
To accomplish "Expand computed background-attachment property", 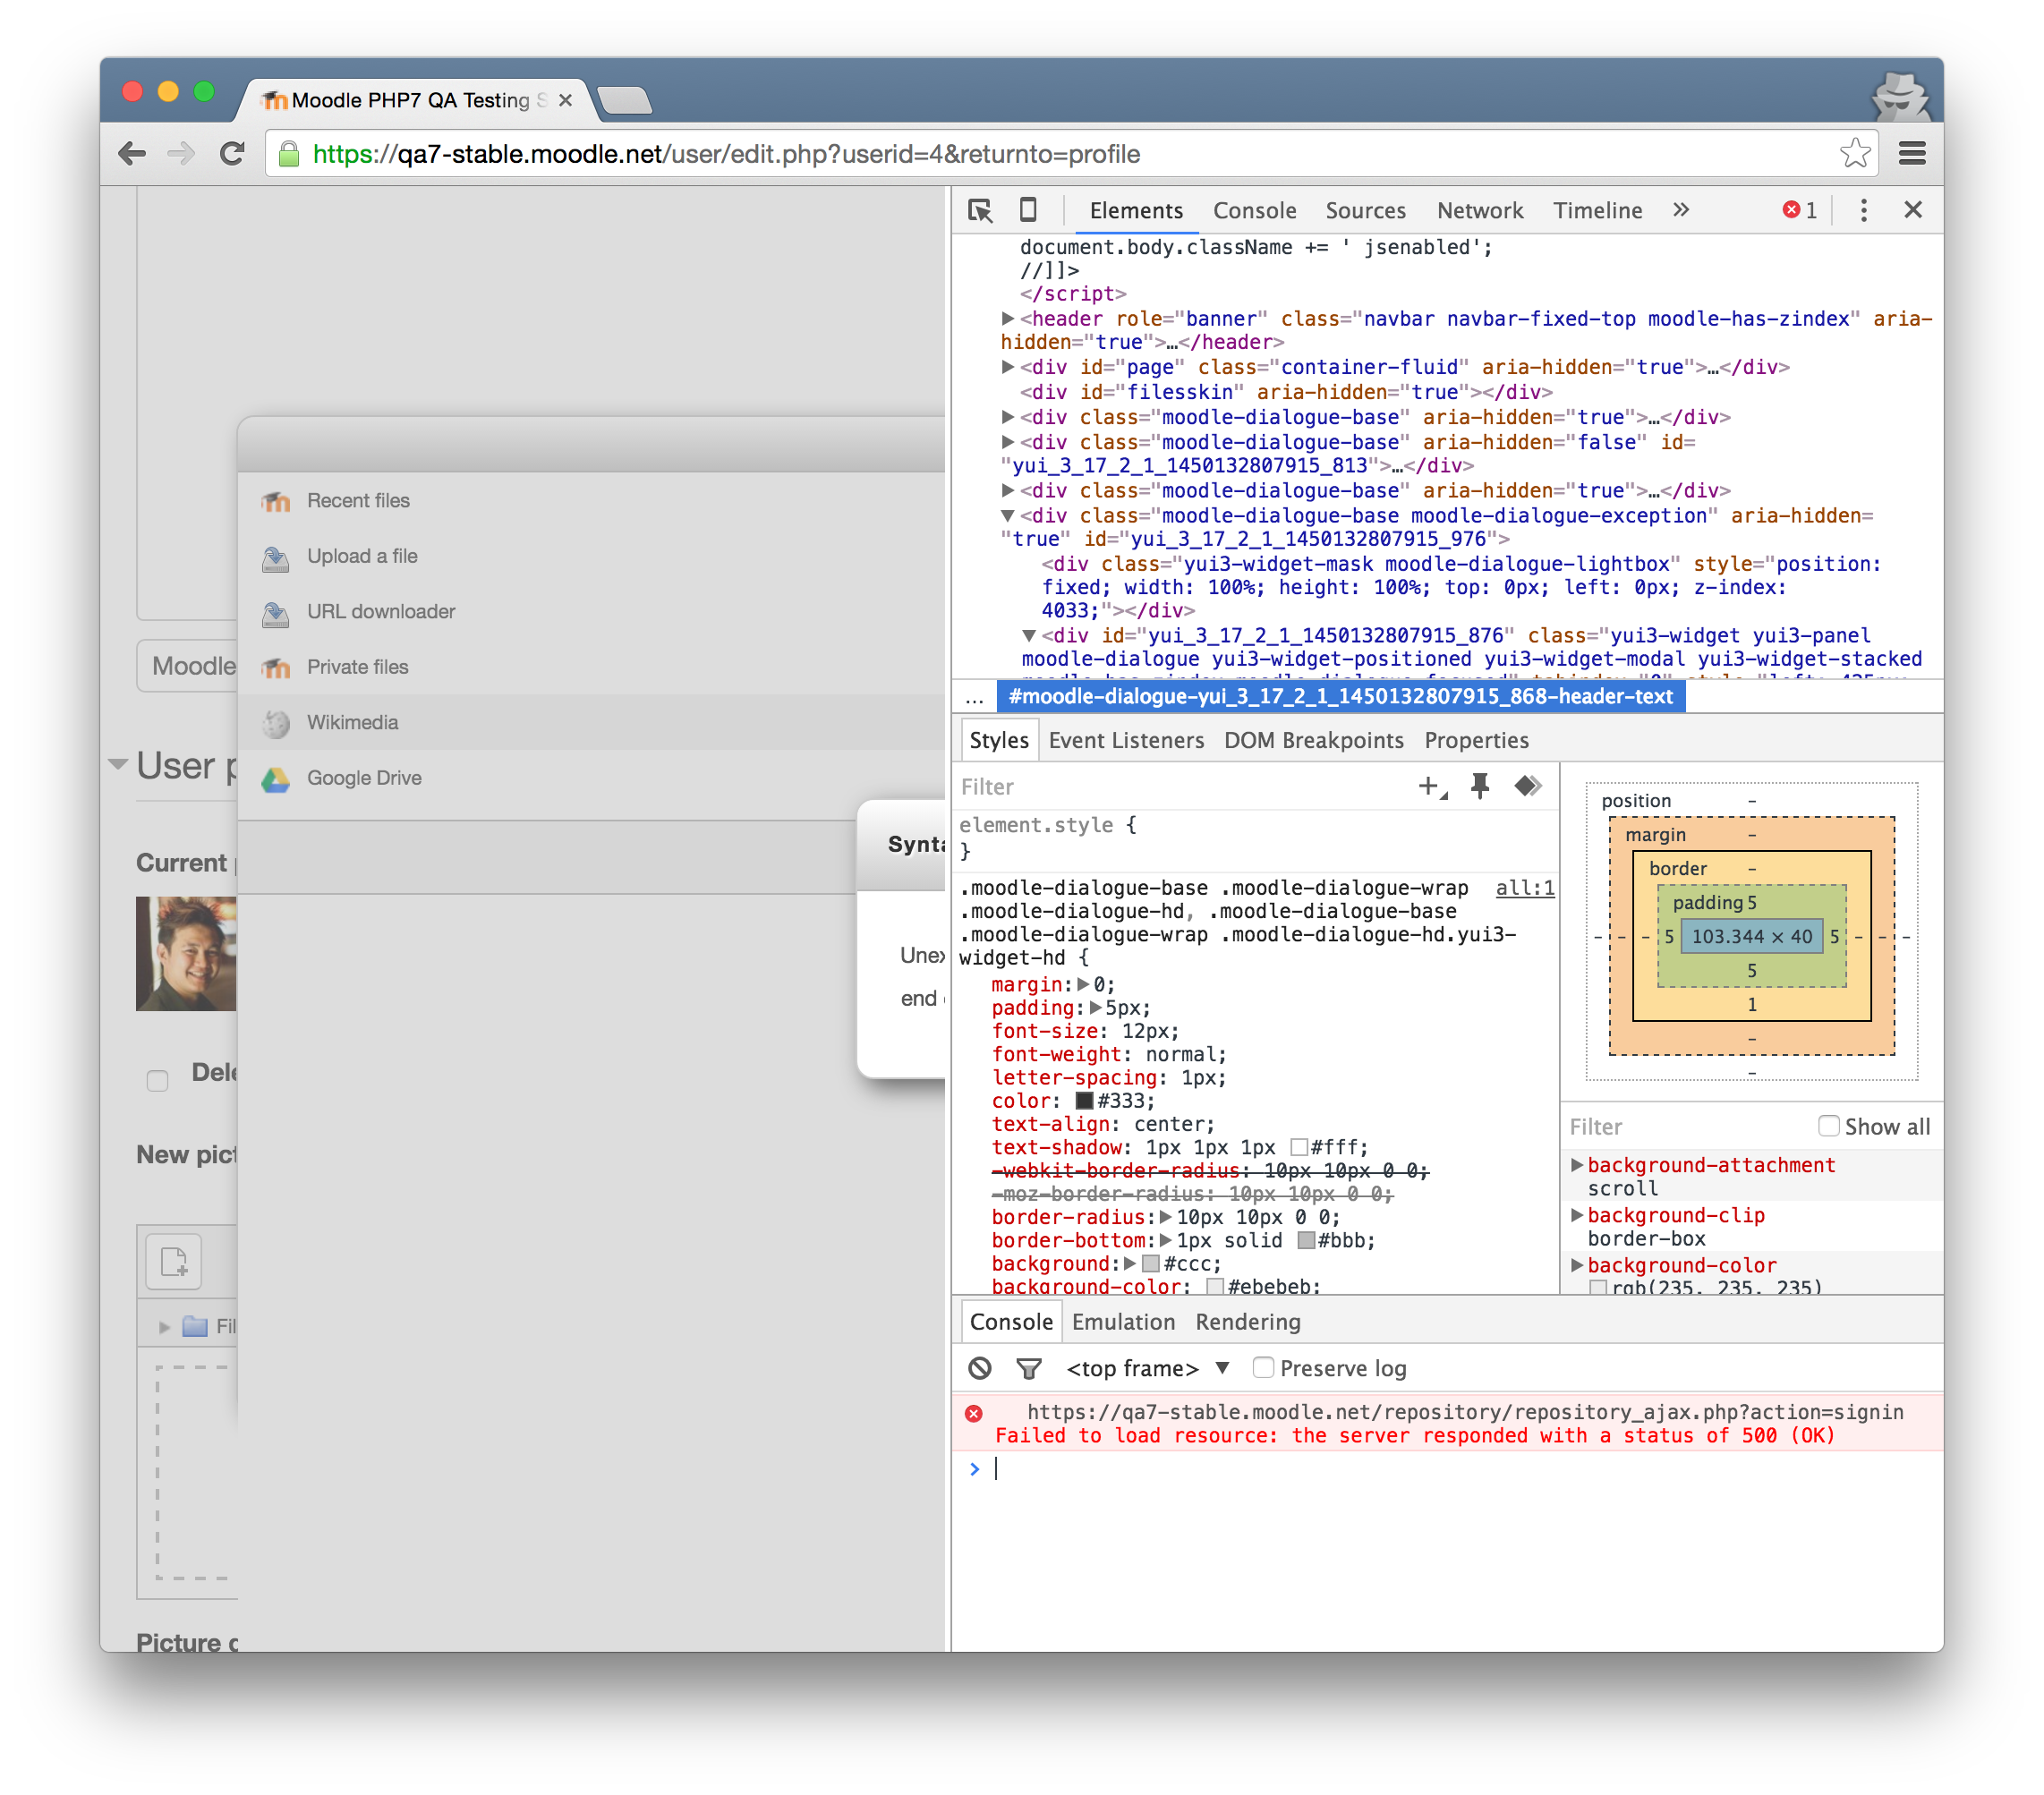I will [1577, 1165].
